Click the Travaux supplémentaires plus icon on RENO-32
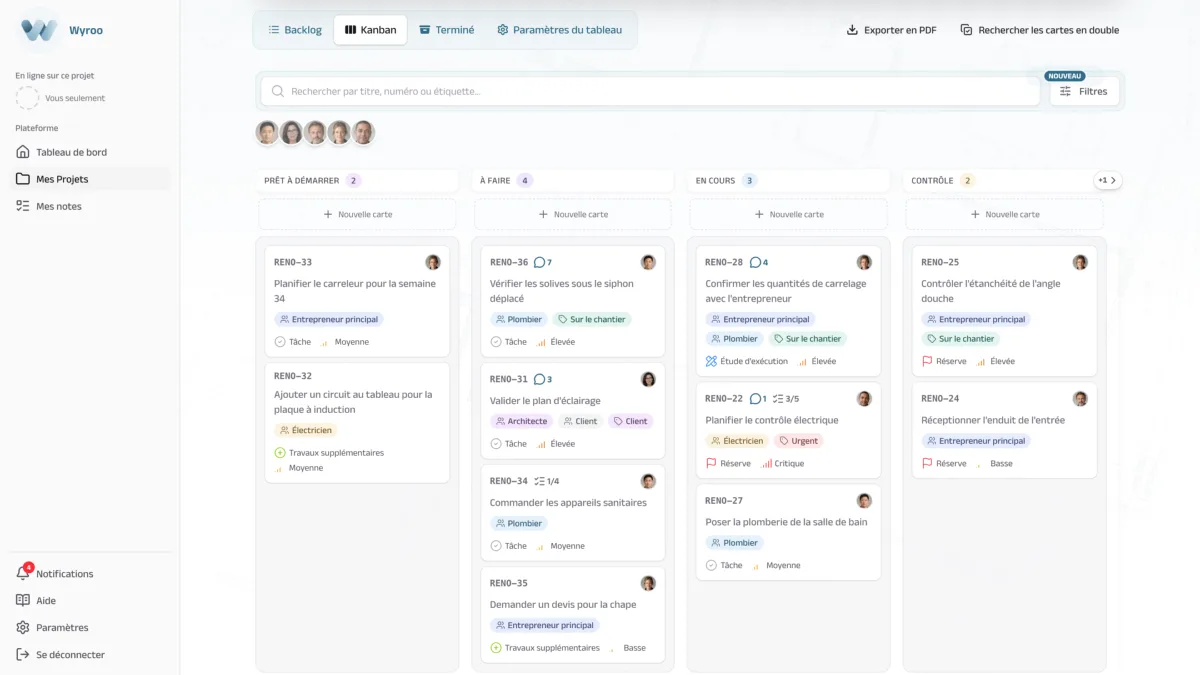 click(280, 452)
